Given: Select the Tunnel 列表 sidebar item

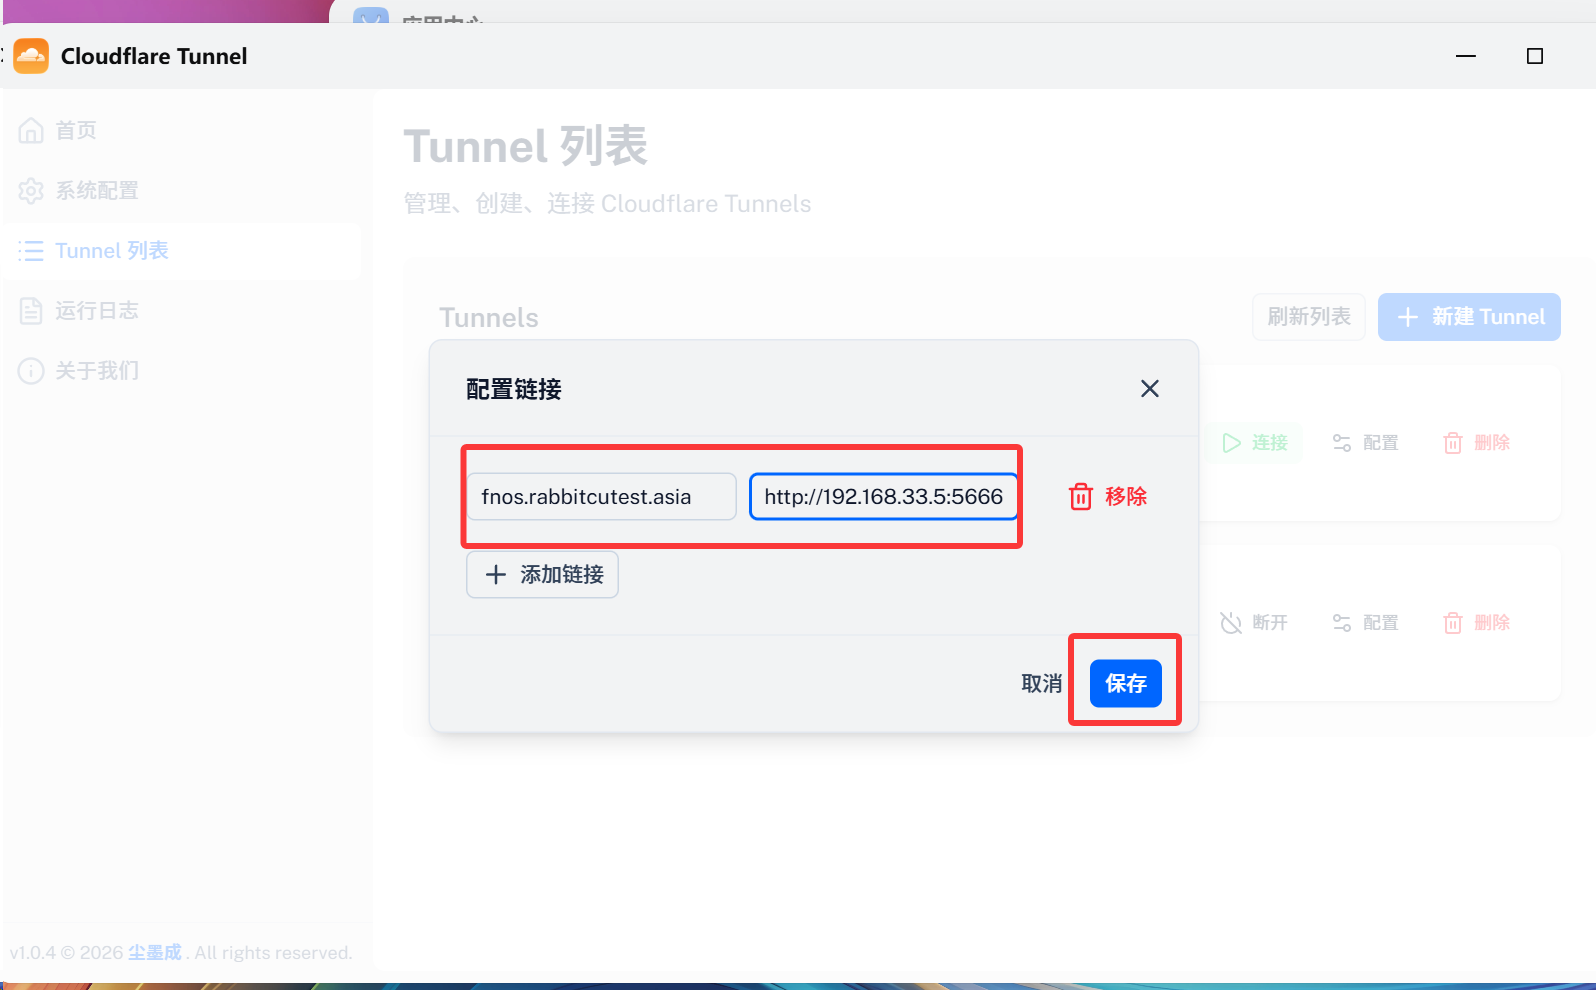Looking at the screenshot, I should (x=111, y=251).
